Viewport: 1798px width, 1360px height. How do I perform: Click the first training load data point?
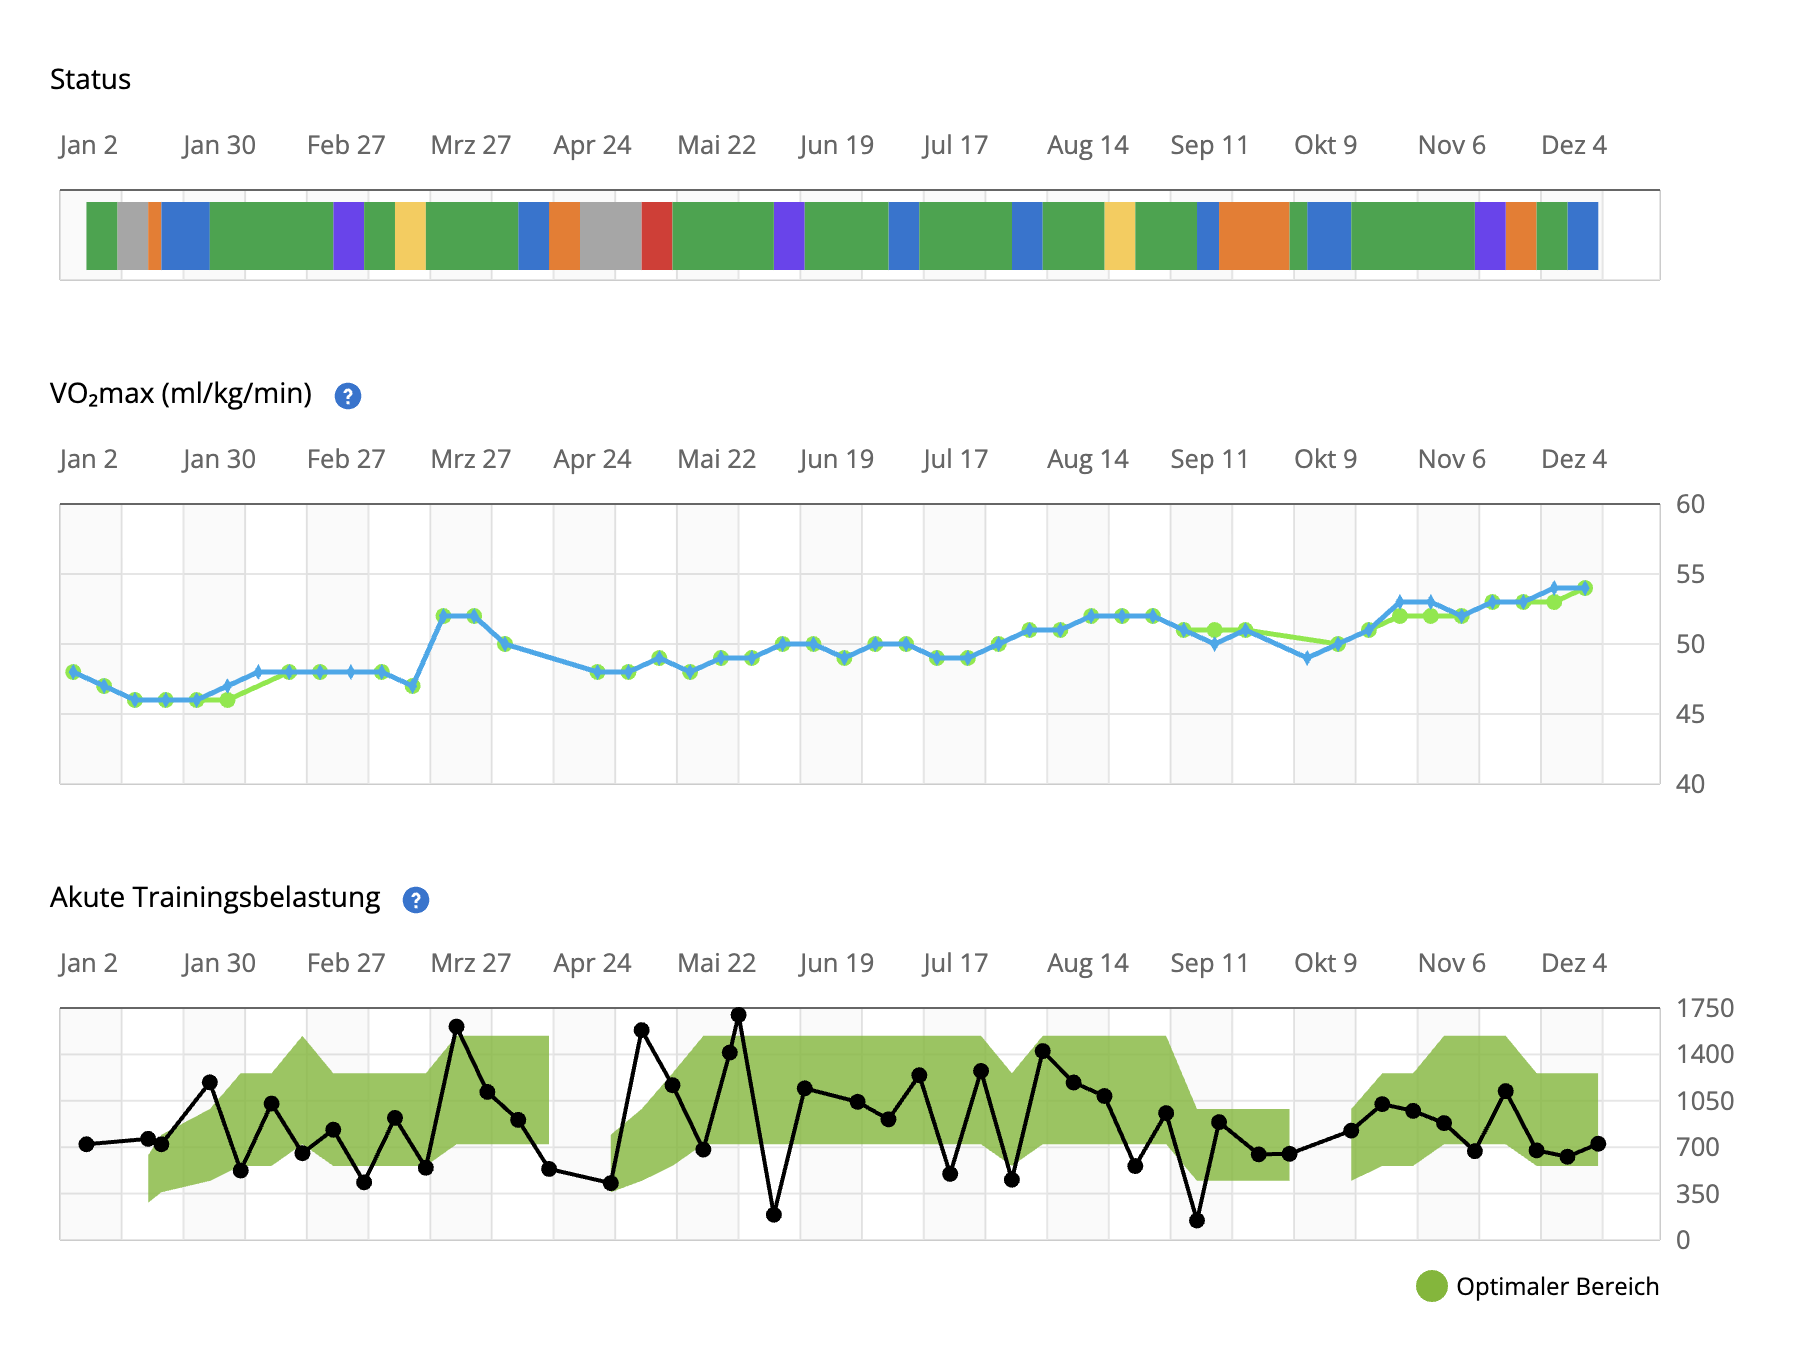[x=86, y=1144]
